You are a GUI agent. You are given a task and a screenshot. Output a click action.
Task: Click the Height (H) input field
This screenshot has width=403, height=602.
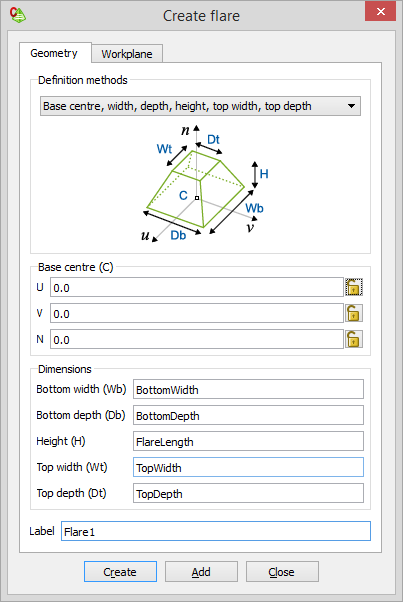[x=248, y=441]
